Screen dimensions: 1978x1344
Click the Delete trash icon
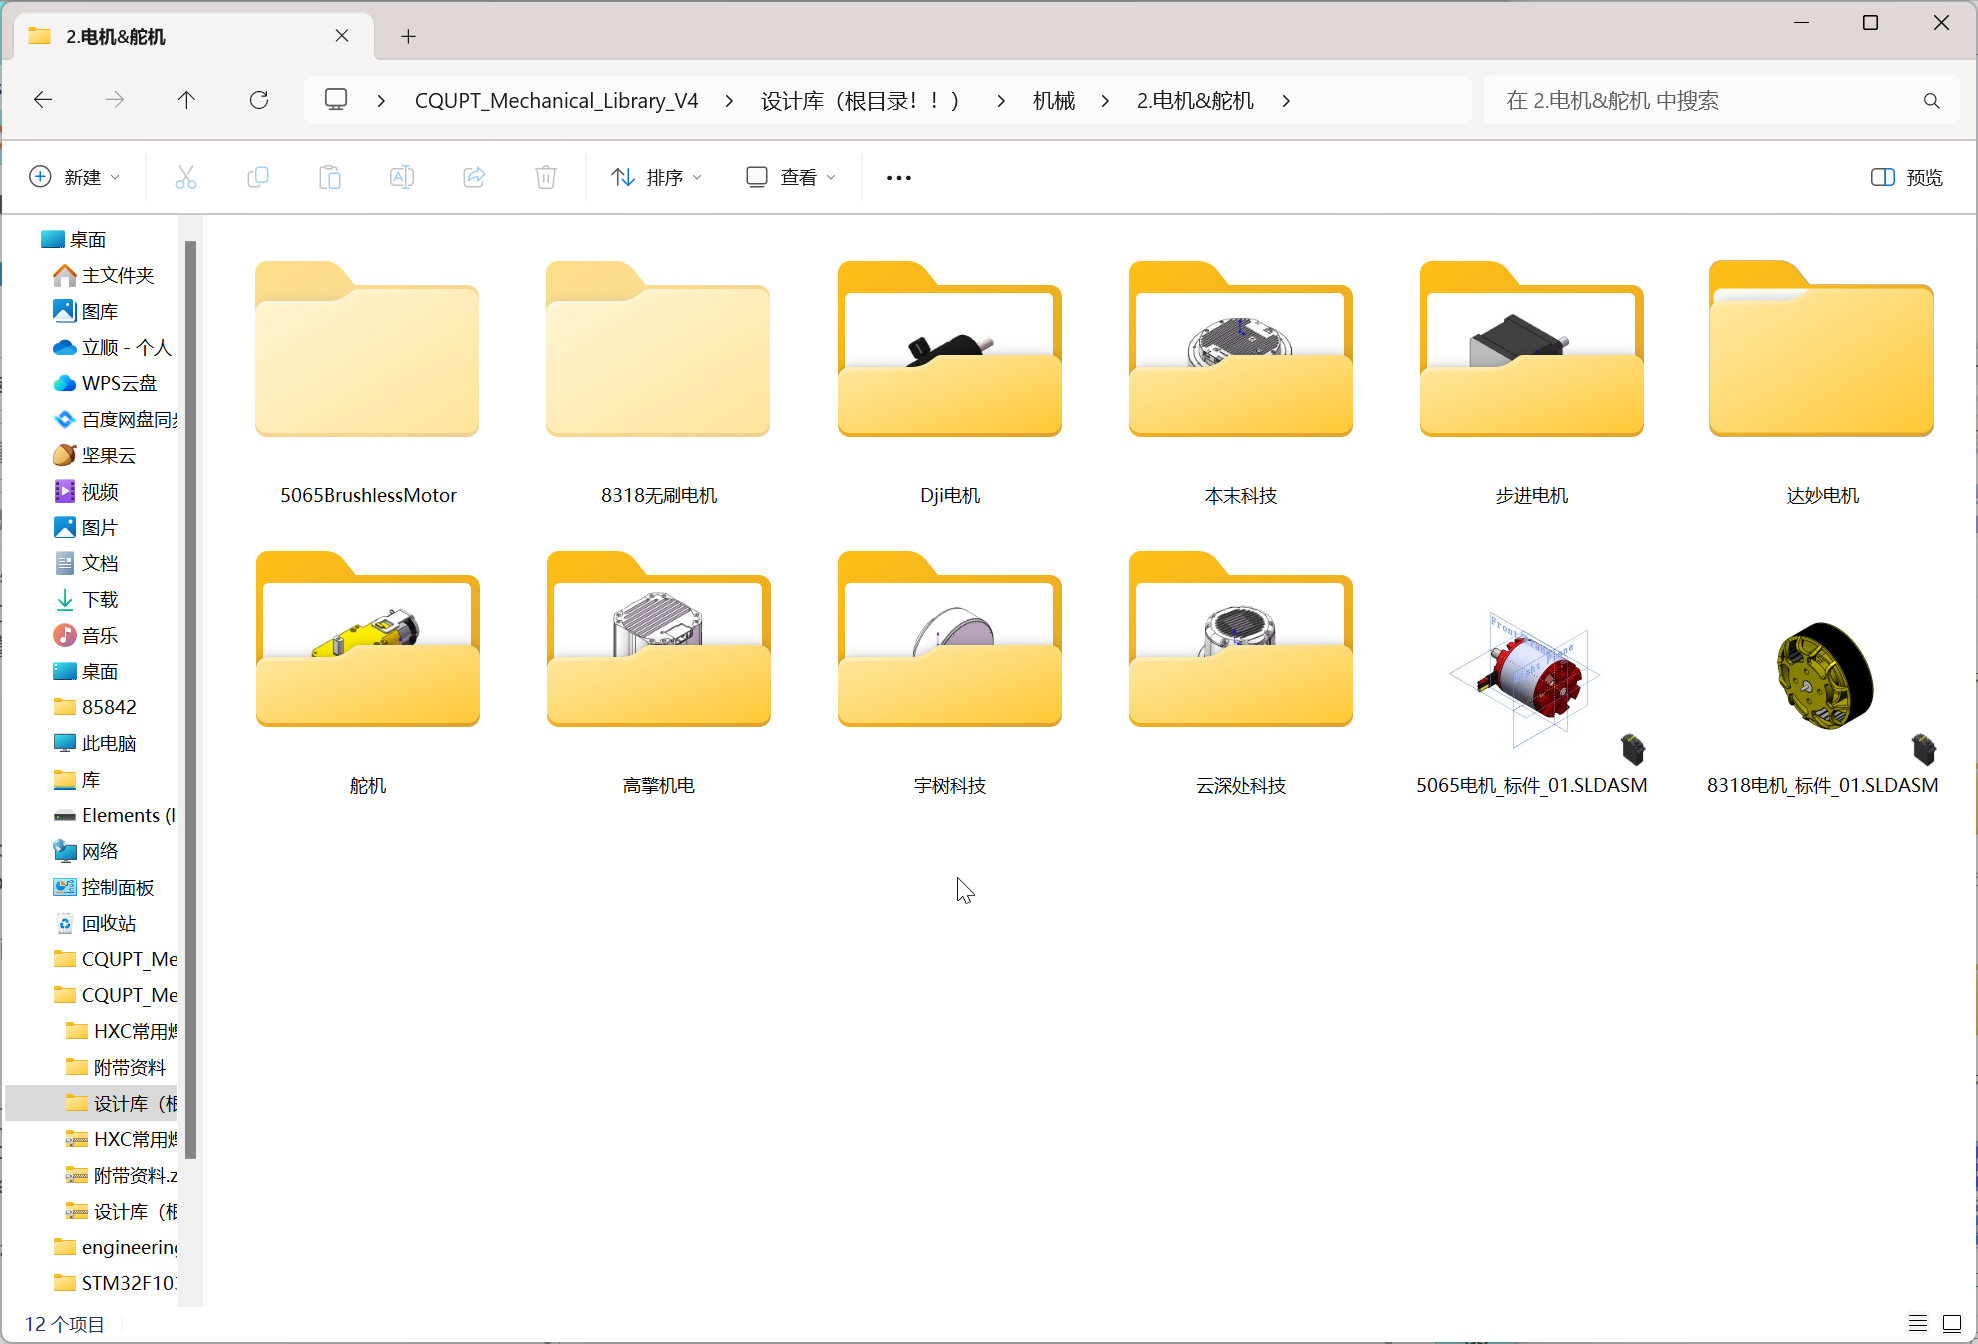click(x=546, y=177)
